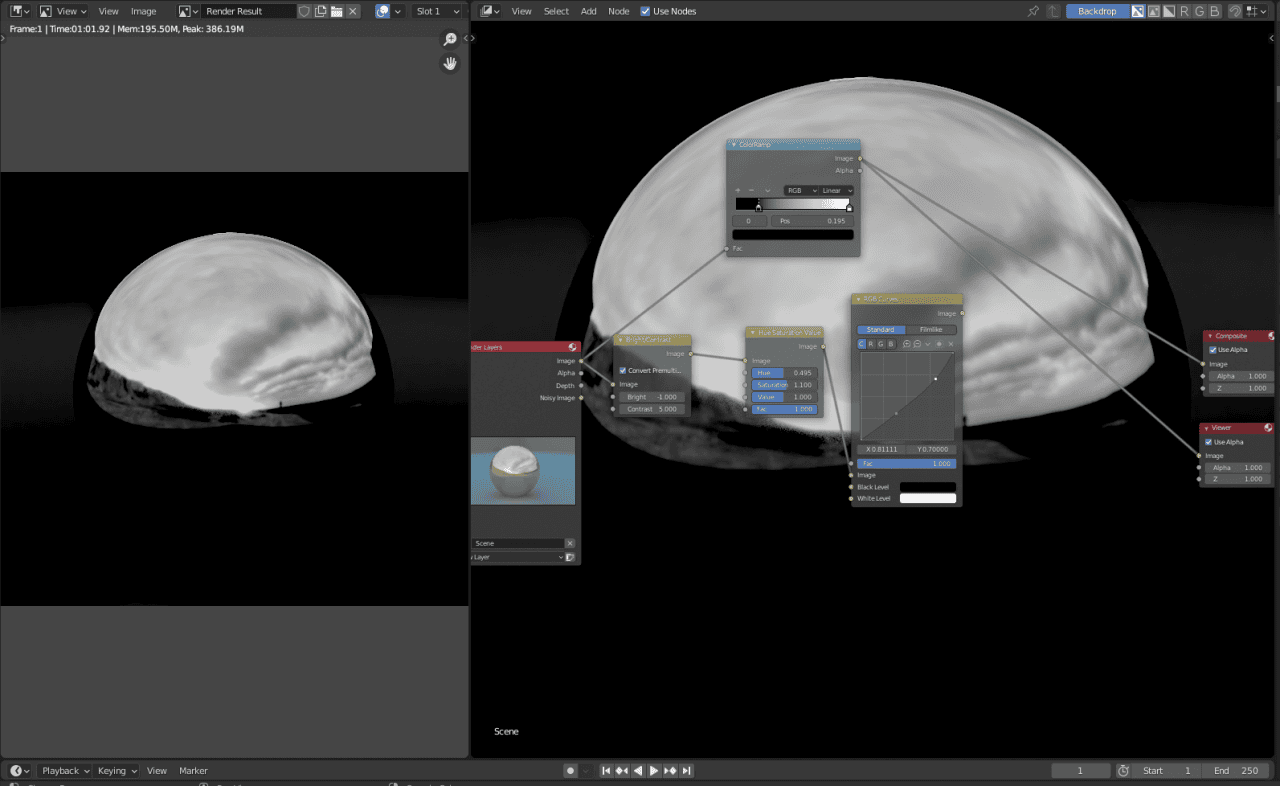Select the R channel on RGB Curves
This screenshot has width=1280, height=786.
tap(870, 344)
